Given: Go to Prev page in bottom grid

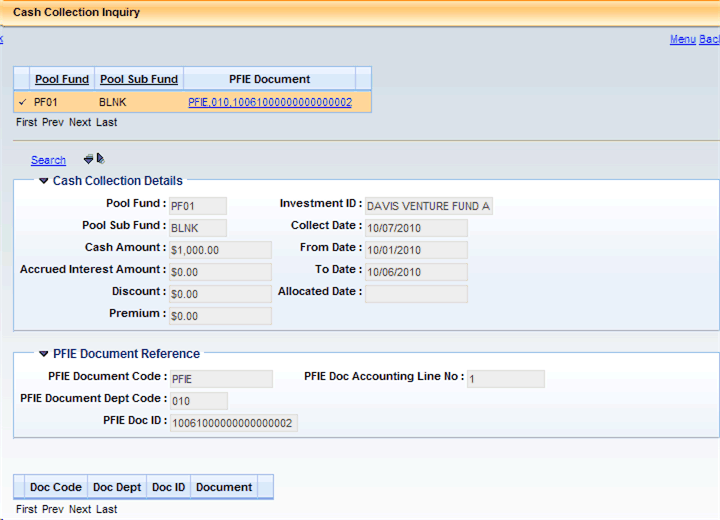Looking at the screenshot, I should pos(53,509).
